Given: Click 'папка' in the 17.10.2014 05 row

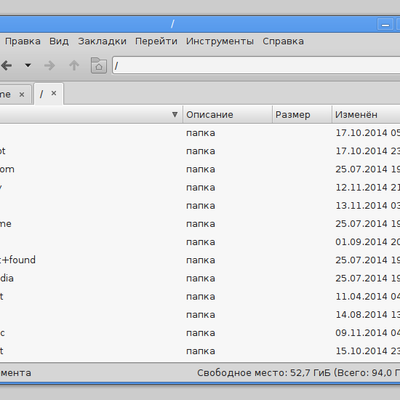Looking at the screenshot, I should (200, 133).
